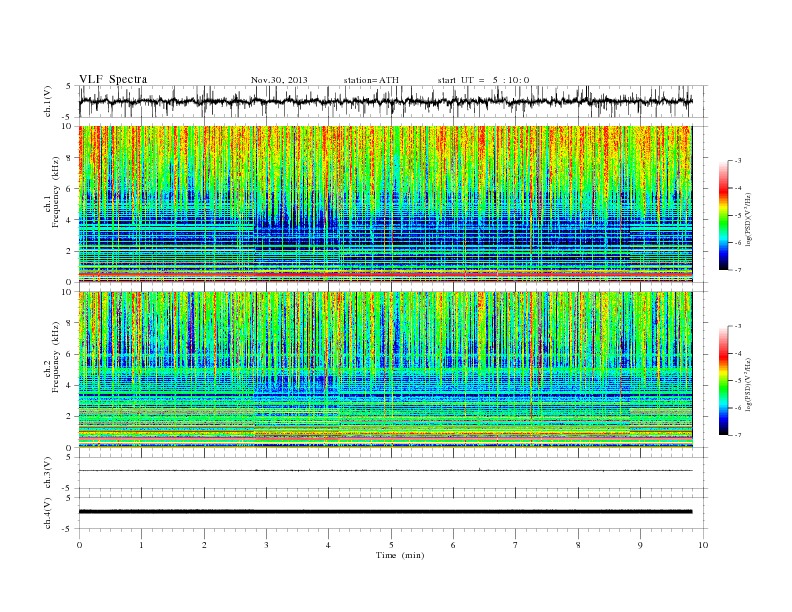Click the 'Time (min)' axis label
Screen dimensions: 792x612
[400, 555]
